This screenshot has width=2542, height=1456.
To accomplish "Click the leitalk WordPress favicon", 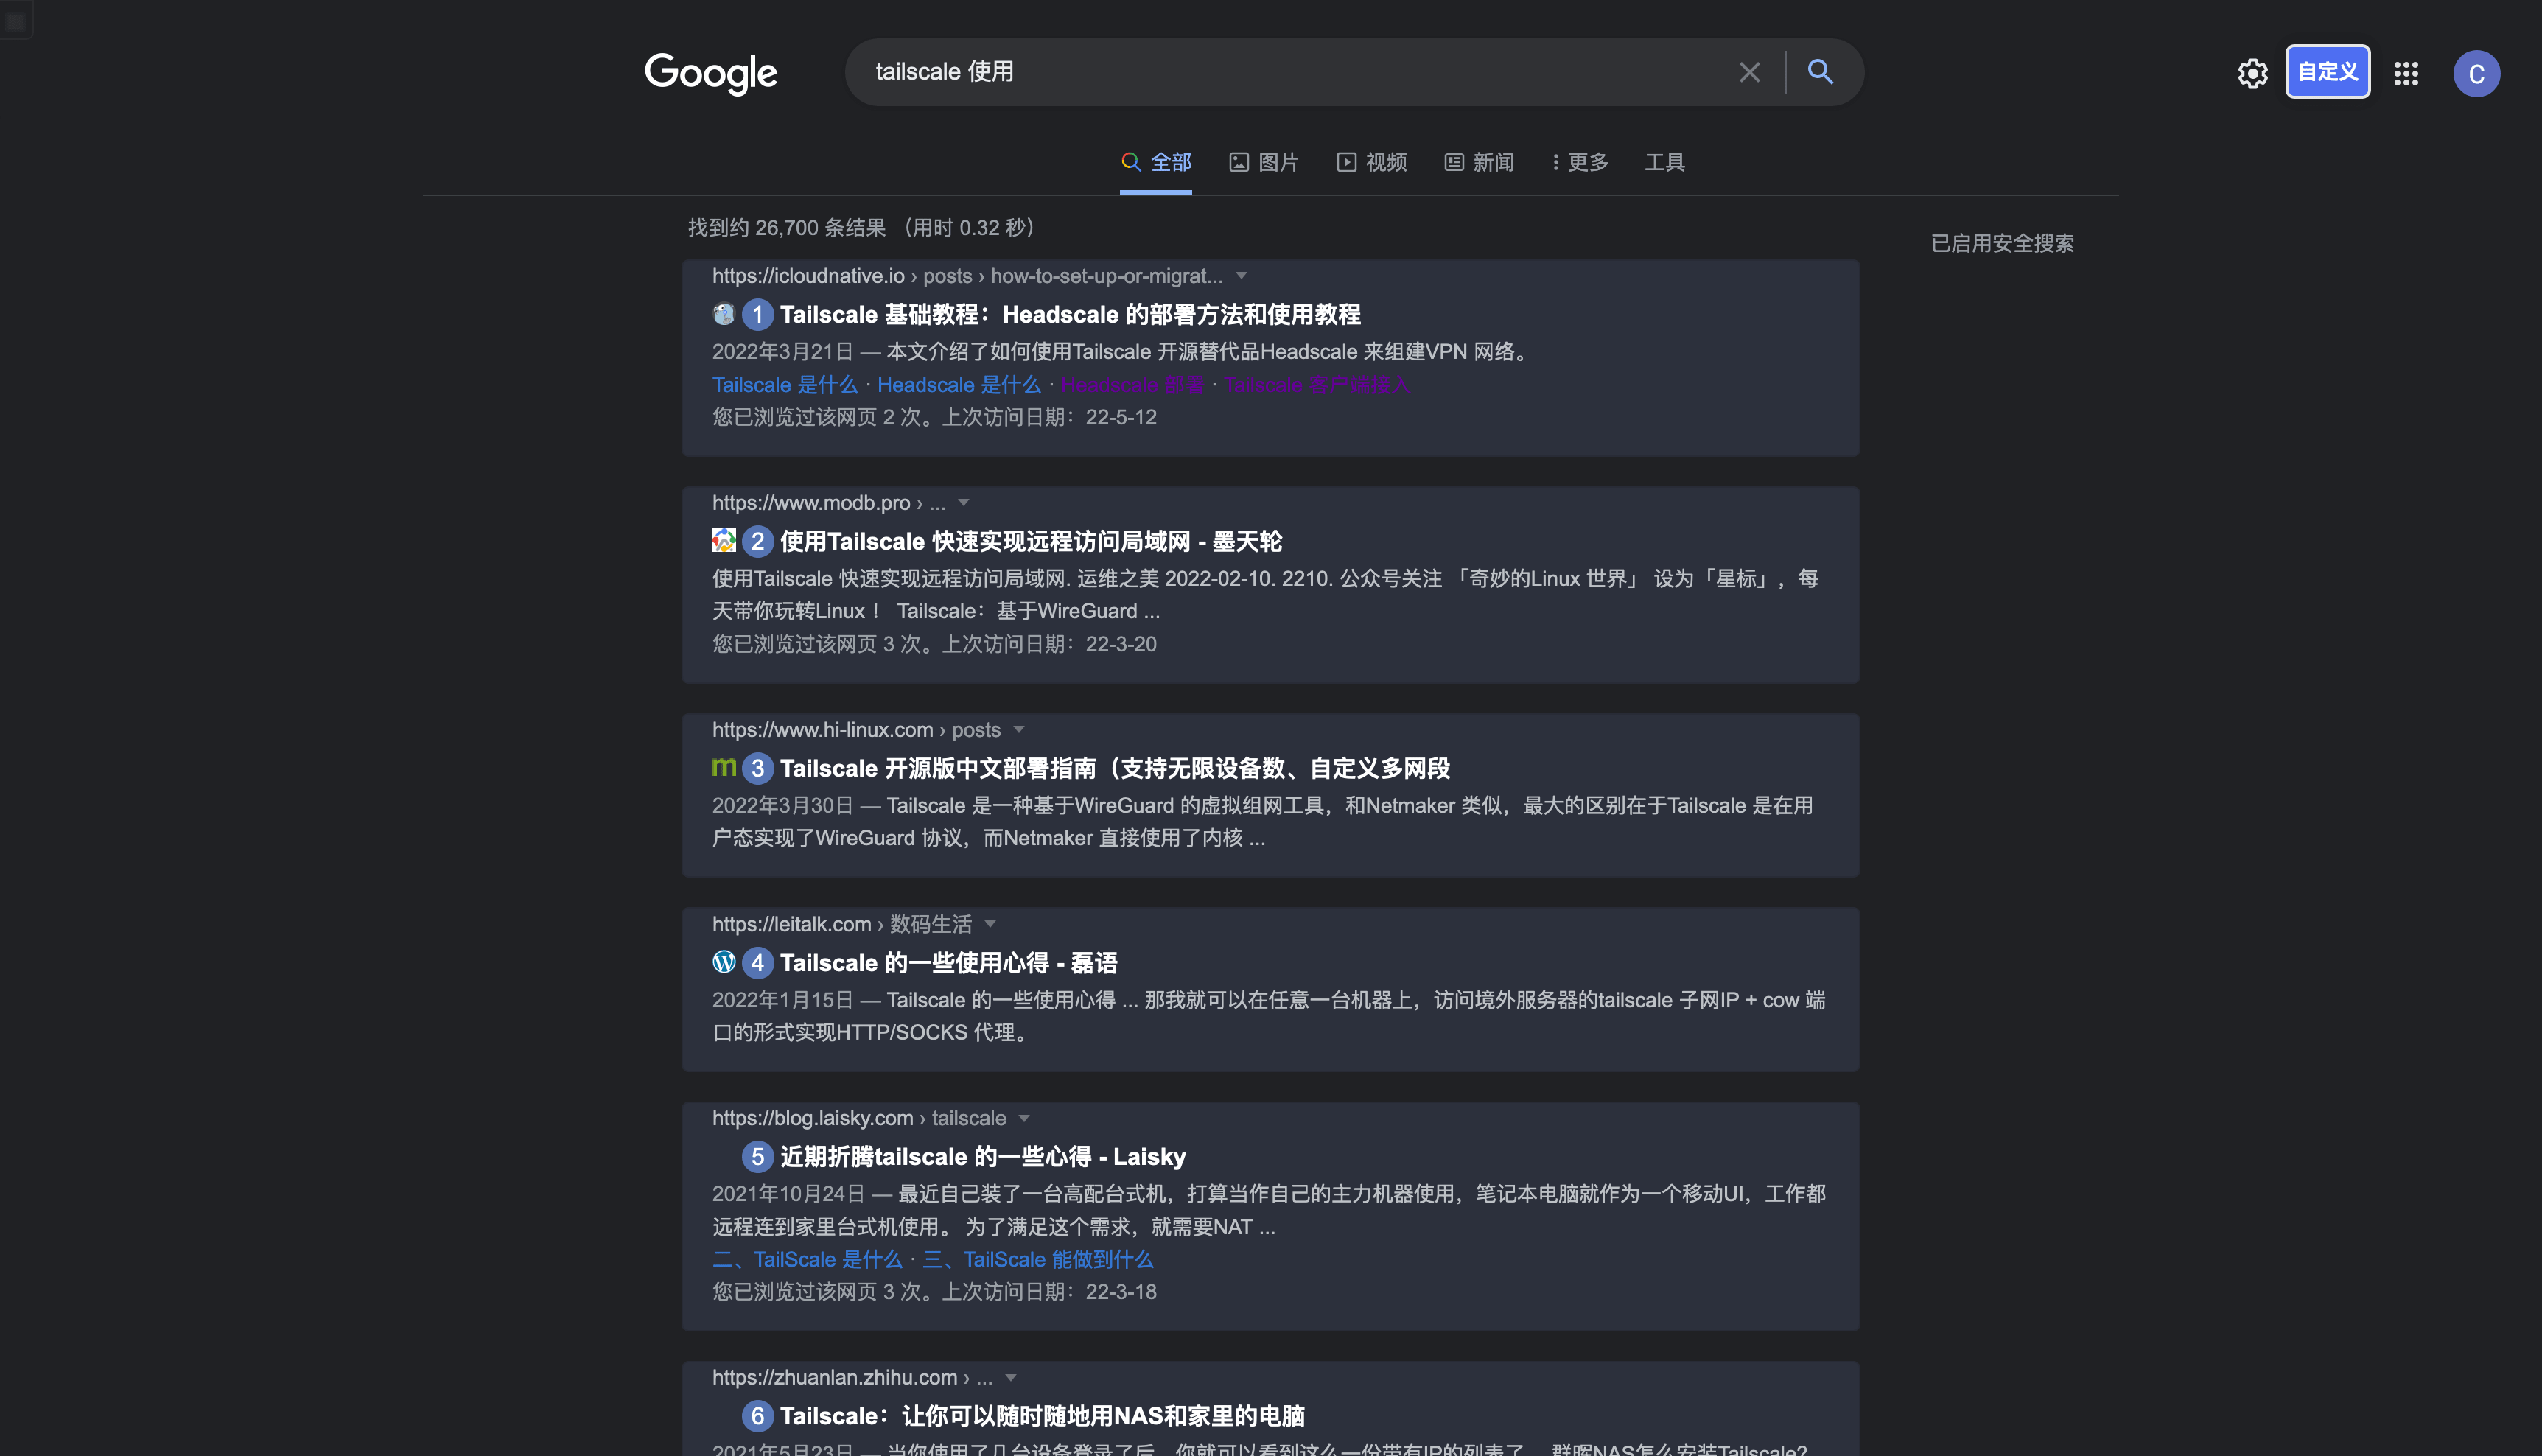I will pos(724,962).
